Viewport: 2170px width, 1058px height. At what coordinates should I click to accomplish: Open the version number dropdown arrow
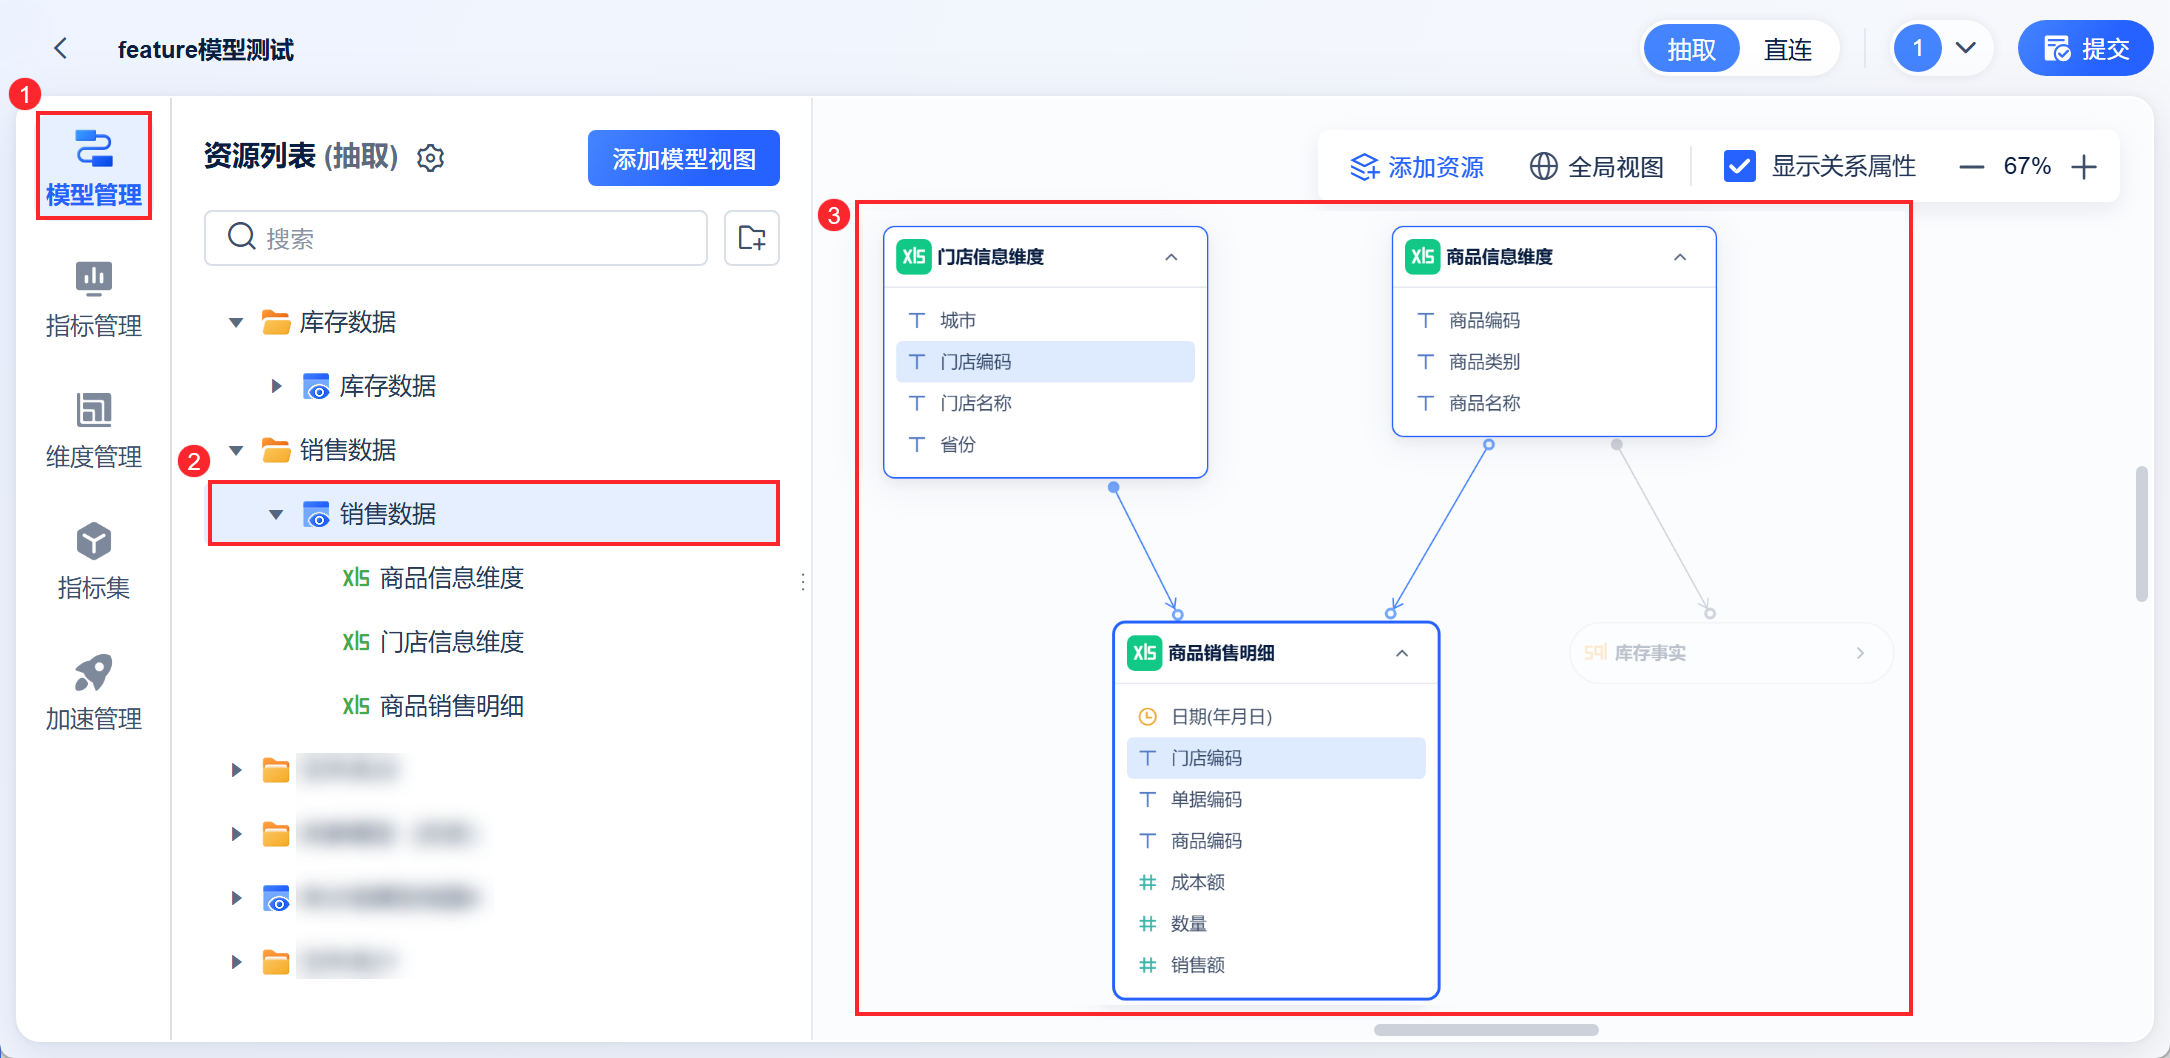[x=1965, y=48]
